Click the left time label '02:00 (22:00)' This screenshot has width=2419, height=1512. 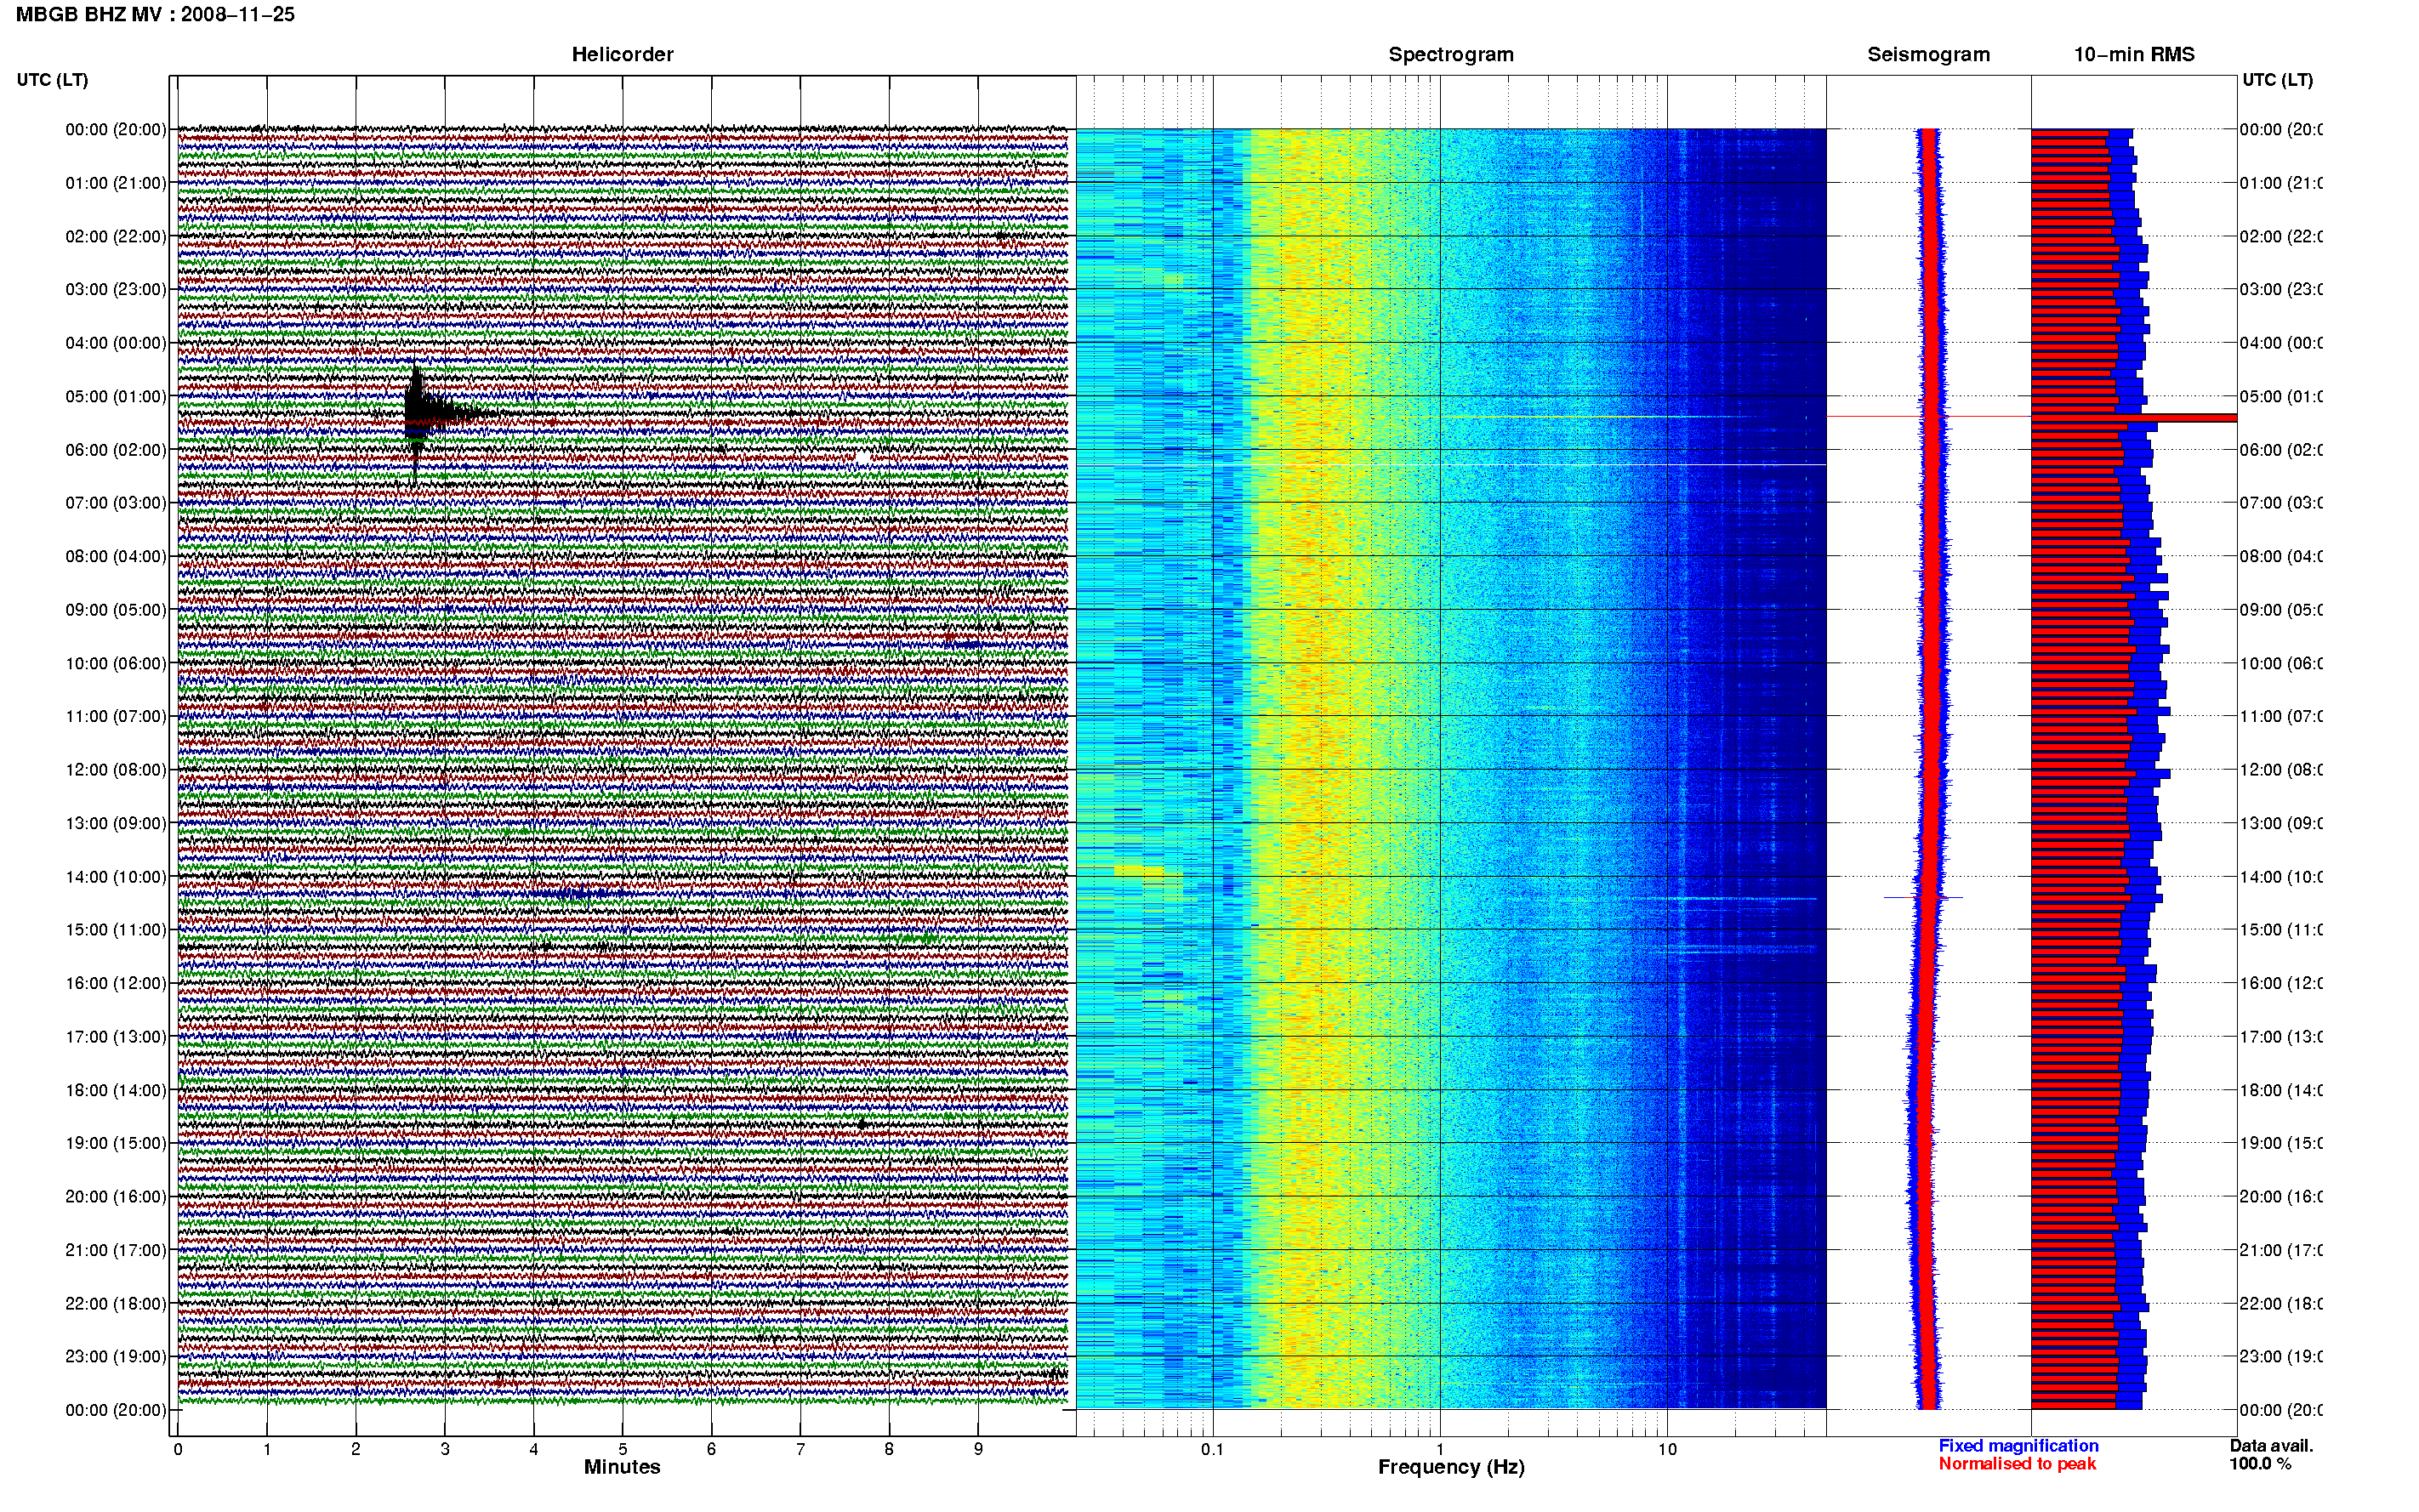(116, 236)
